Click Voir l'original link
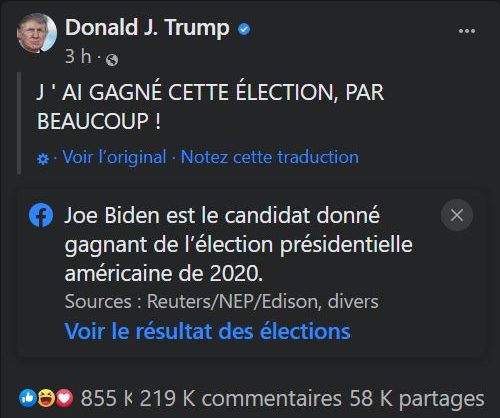Image resolution: width=500 pixels, height=418 pixels. [x=114, y=157]
